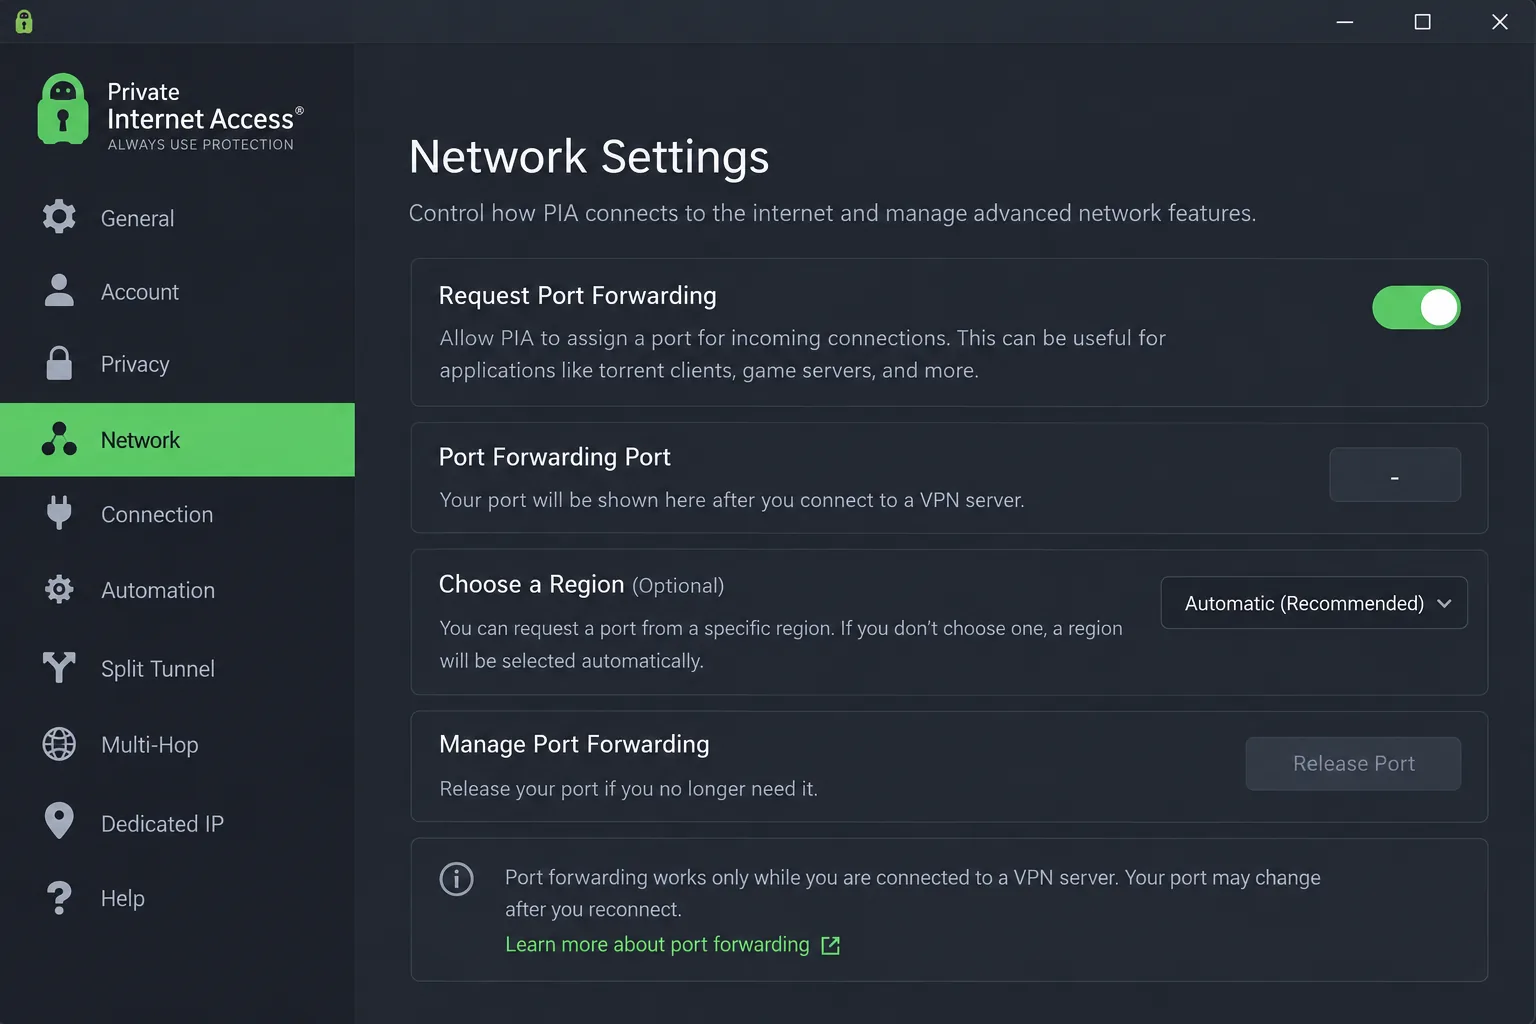This screenshot has width=1536, height=1024.
Task: Switch to the Split Tunnel tab
Action: tap(177, 668)
